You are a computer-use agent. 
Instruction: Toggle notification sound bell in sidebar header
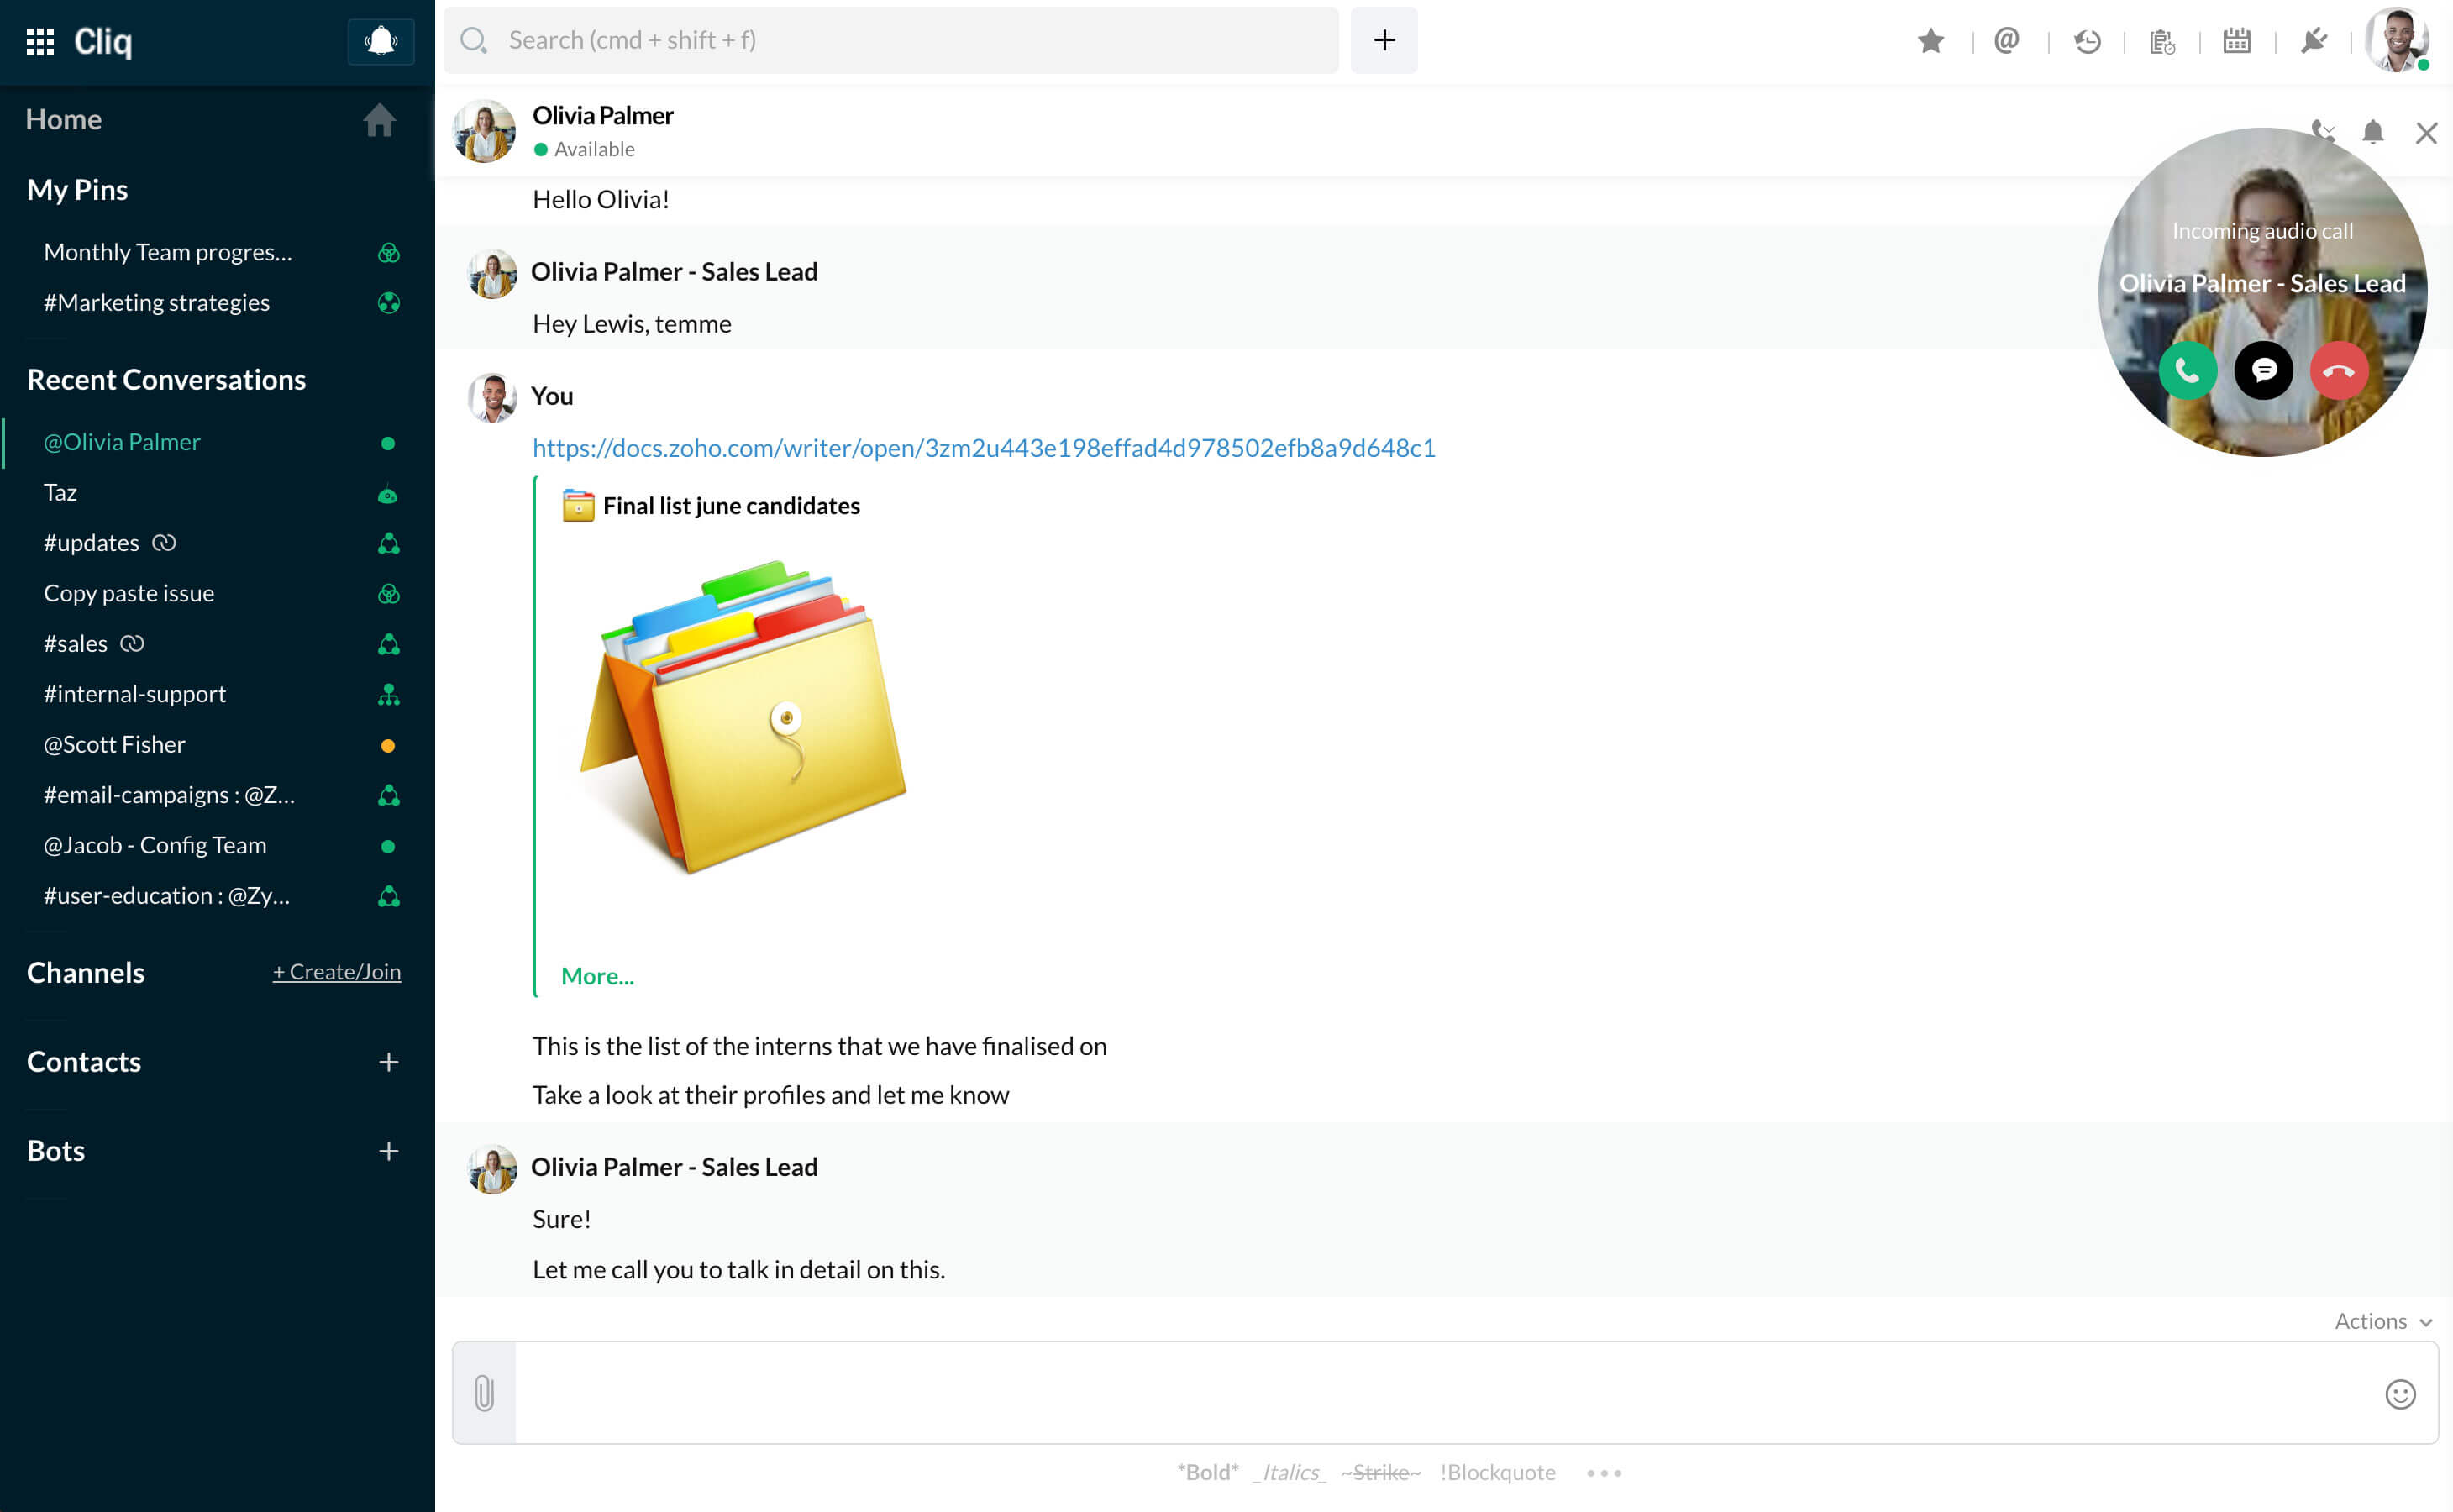(x=380, y=41)
